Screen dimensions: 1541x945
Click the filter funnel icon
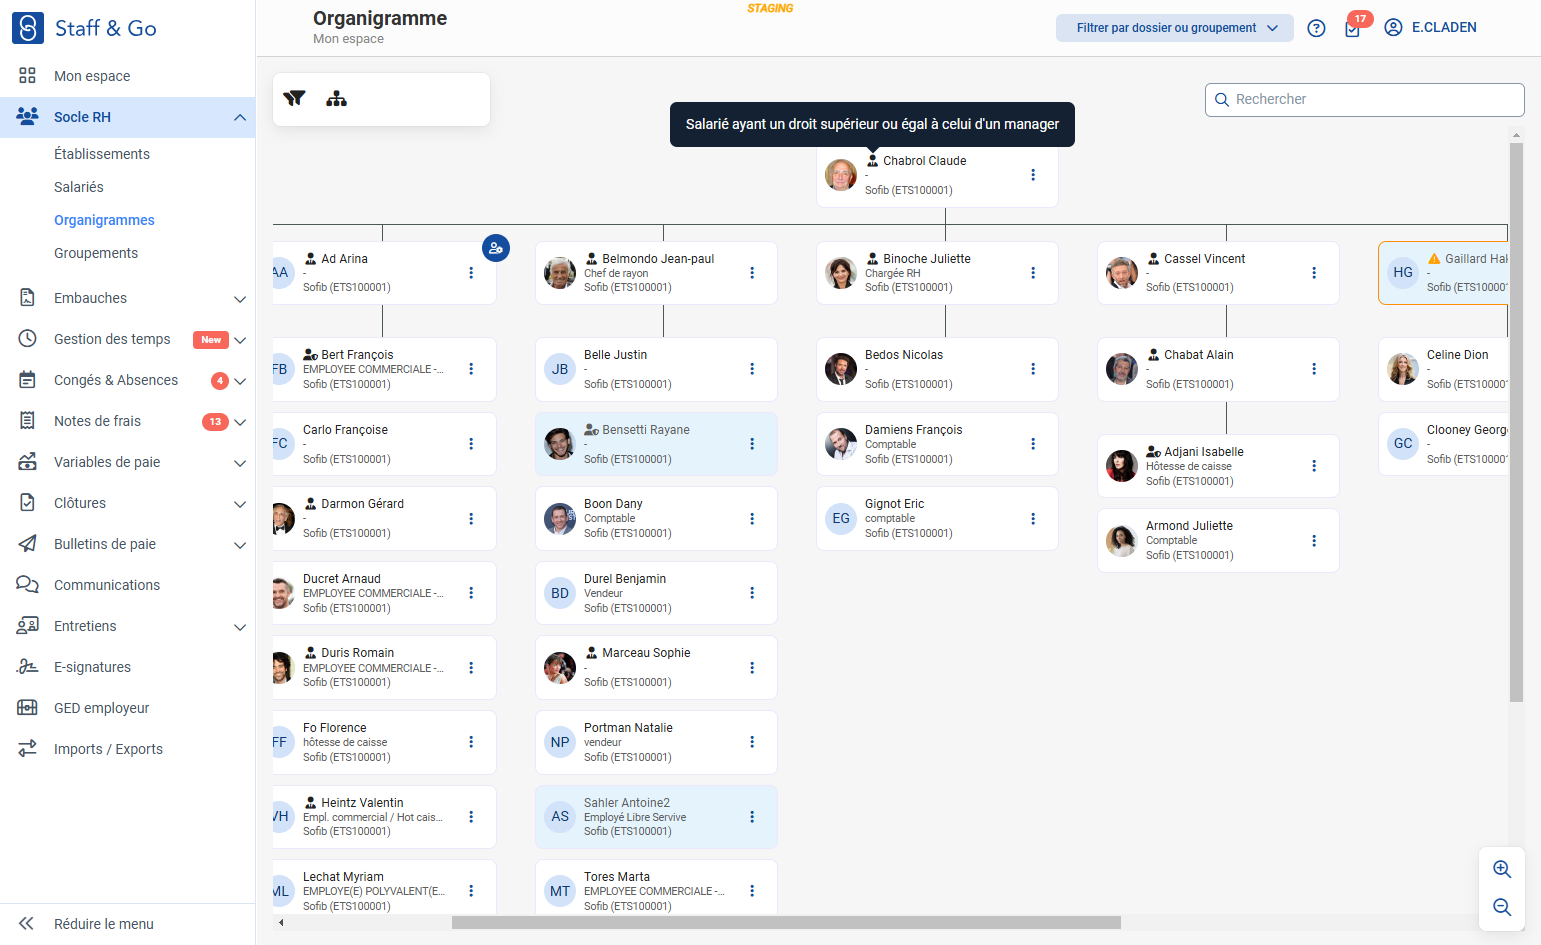[x=294, y=99]
